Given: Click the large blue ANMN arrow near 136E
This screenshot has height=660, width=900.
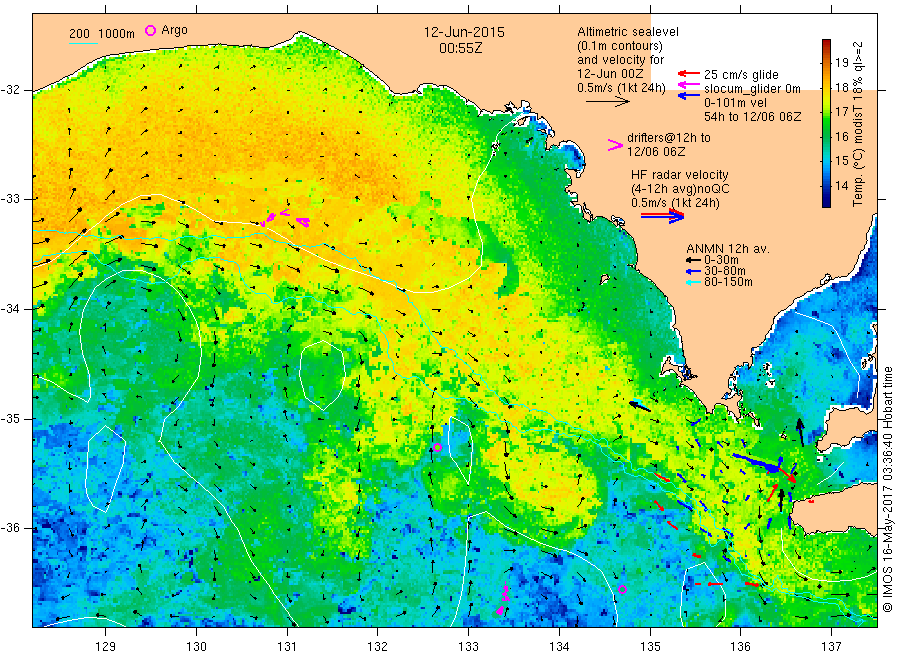Looking at the screenshot, I should (x=756, y=463).
